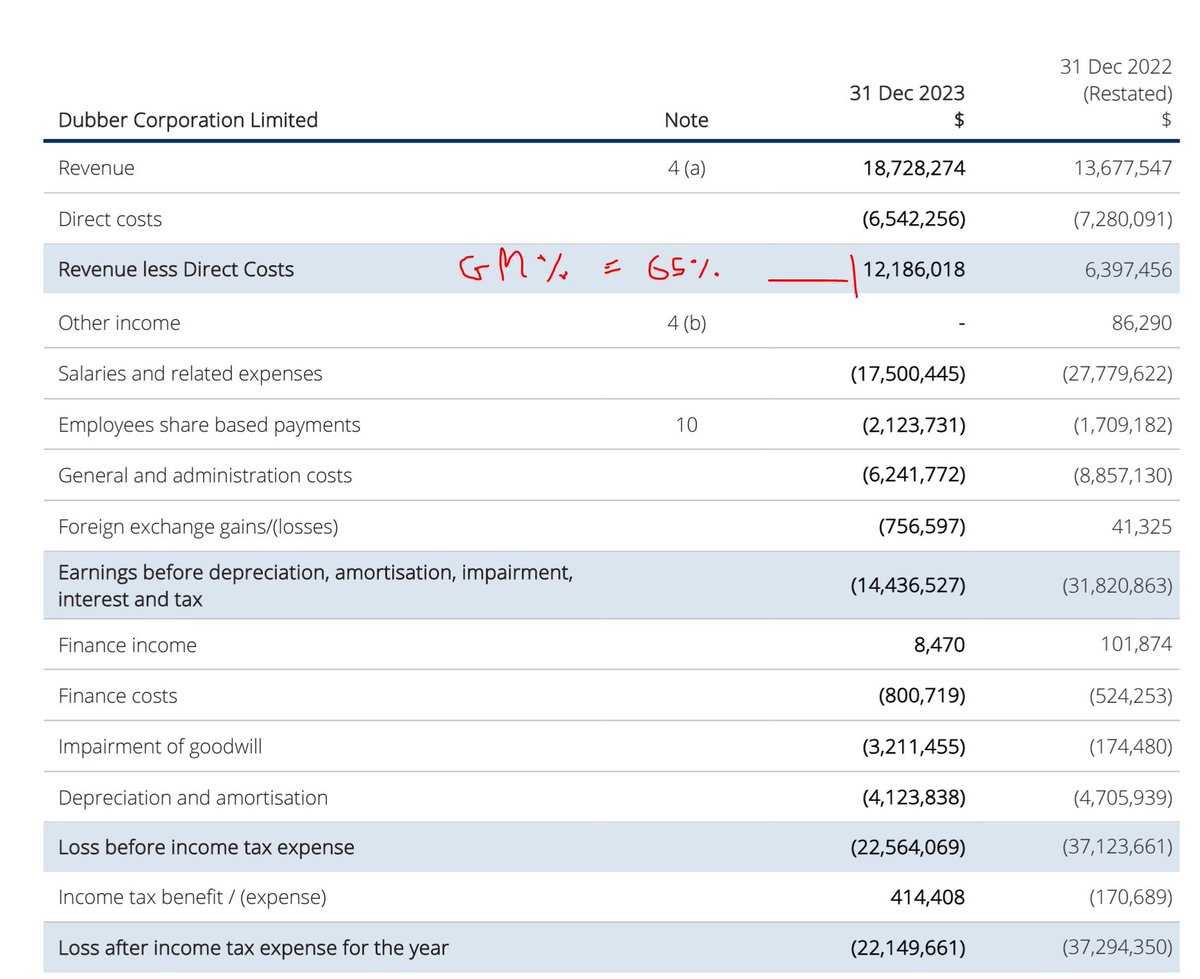The height and width of the screenshot is (979, 1200).
Task: Click note reference '10'
Action: pos(686,425)
